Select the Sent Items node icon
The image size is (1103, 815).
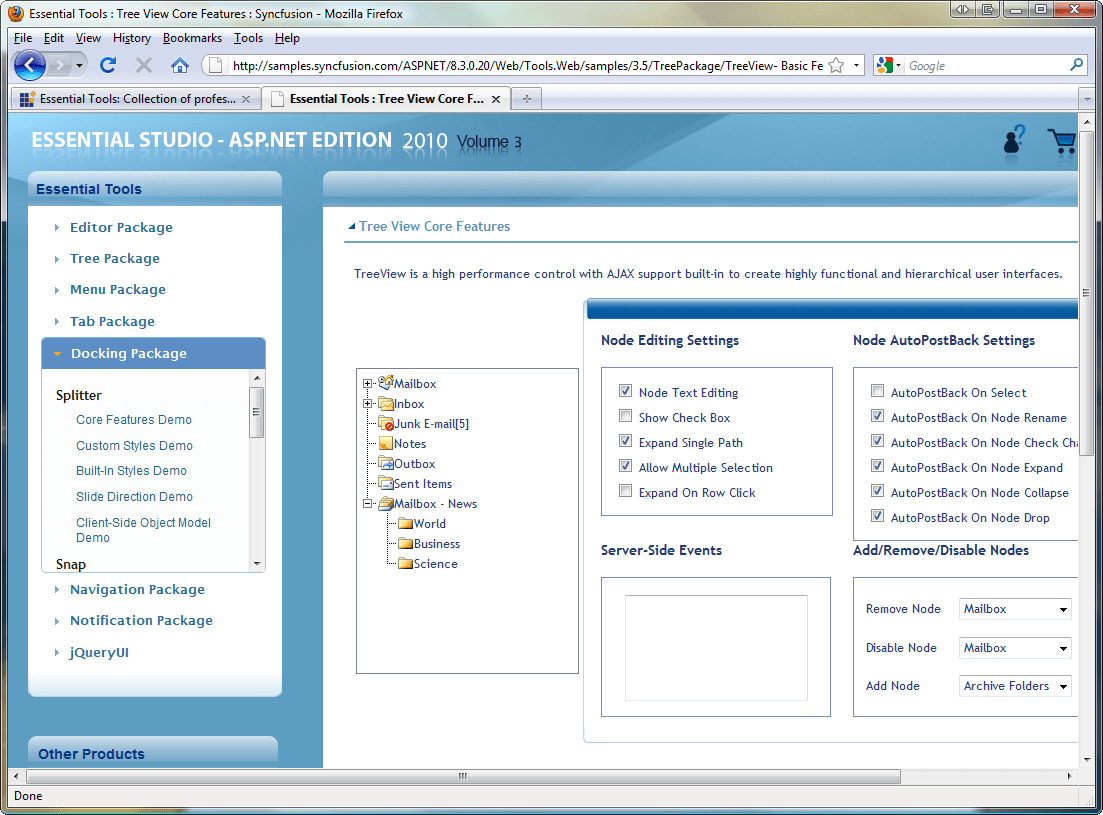coord(385,483)
